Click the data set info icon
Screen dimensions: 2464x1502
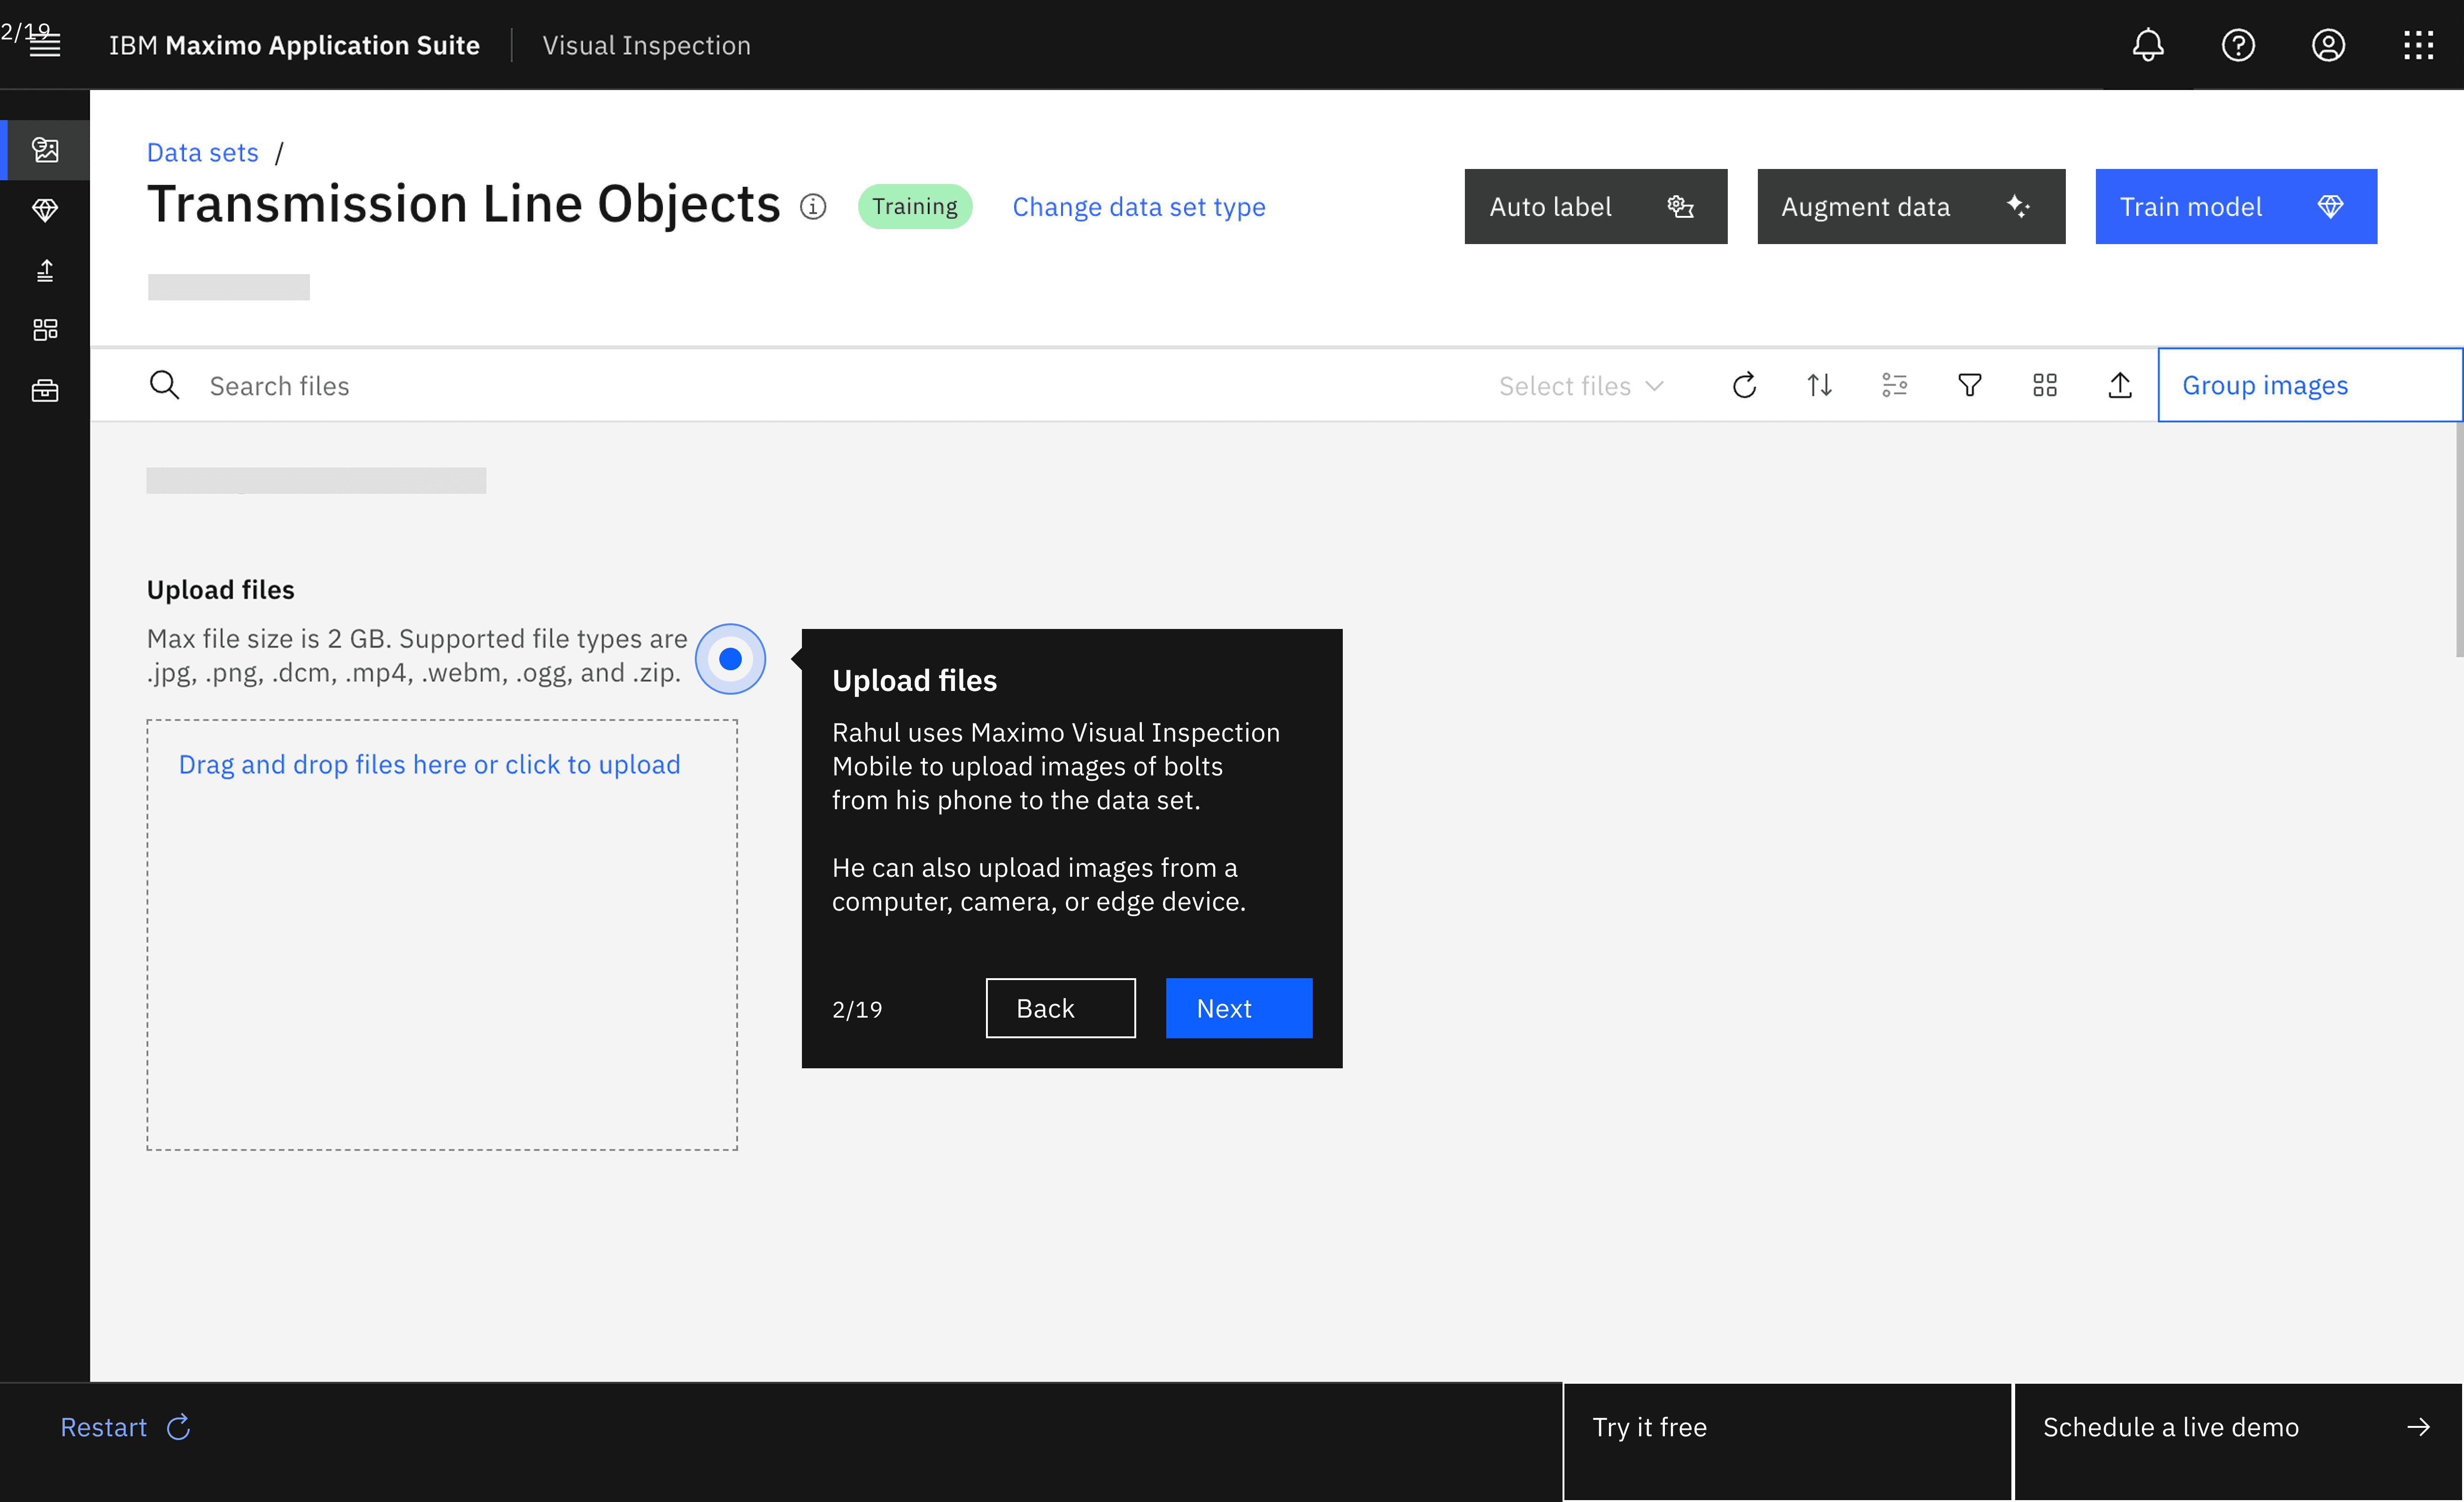[813, 207]
